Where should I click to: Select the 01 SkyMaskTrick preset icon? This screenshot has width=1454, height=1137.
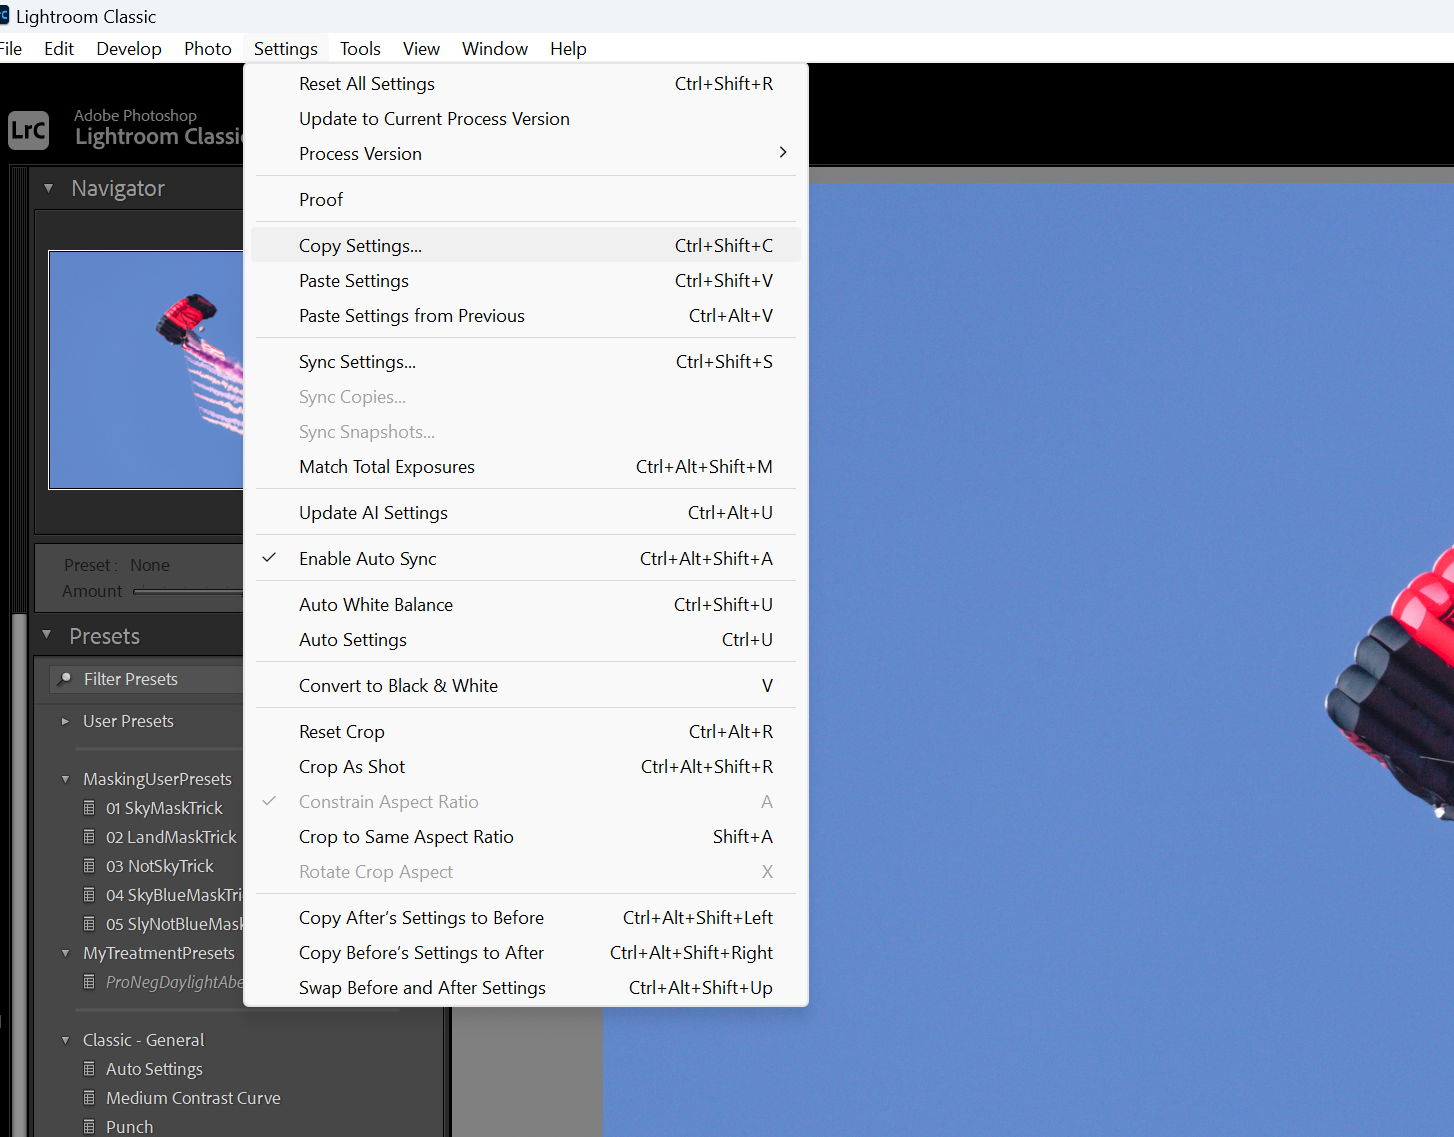pyautogui.click(x=91, y=807)
